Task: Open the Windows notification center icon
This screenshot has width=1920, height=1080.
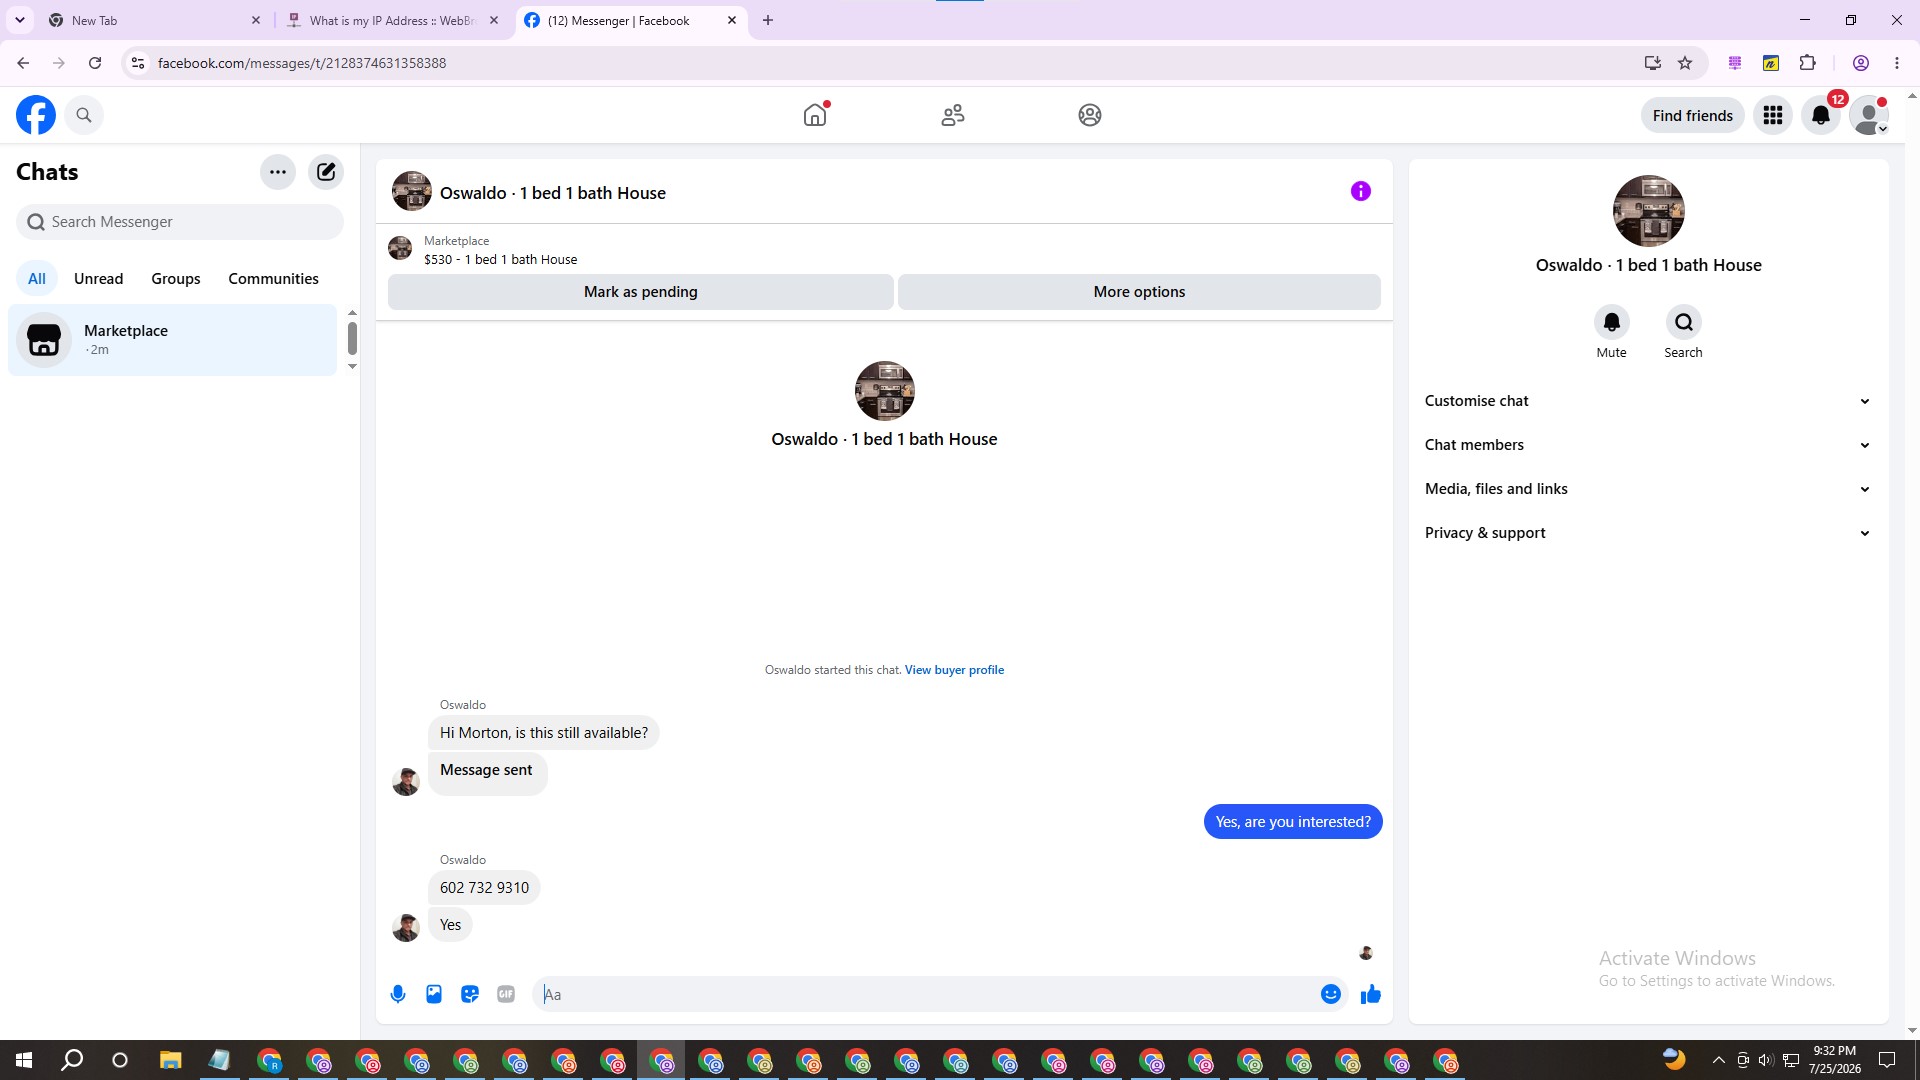Action: coord(1887,1060)
